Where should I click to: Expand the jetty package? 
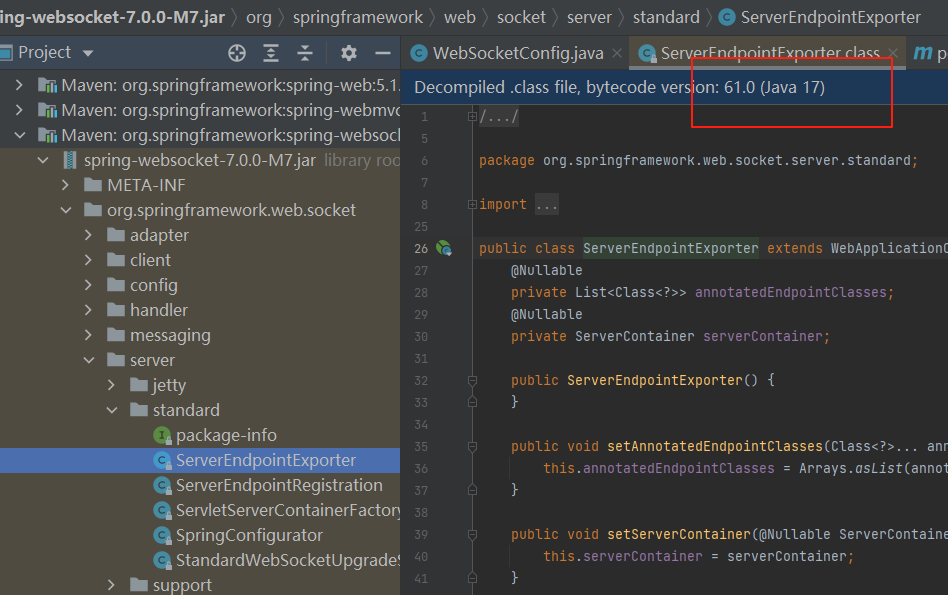111,385
